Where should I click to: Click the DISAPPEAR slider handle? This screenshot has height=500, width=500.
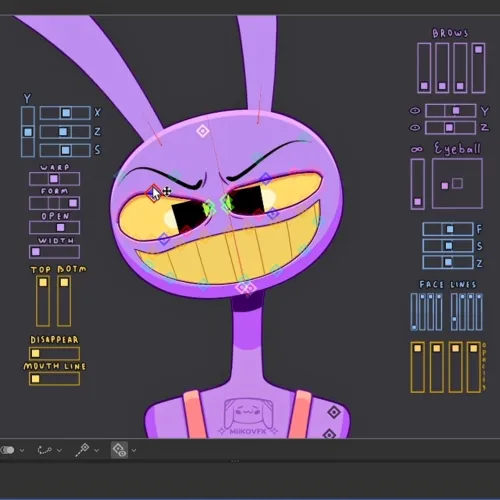(x=35, y=353)
